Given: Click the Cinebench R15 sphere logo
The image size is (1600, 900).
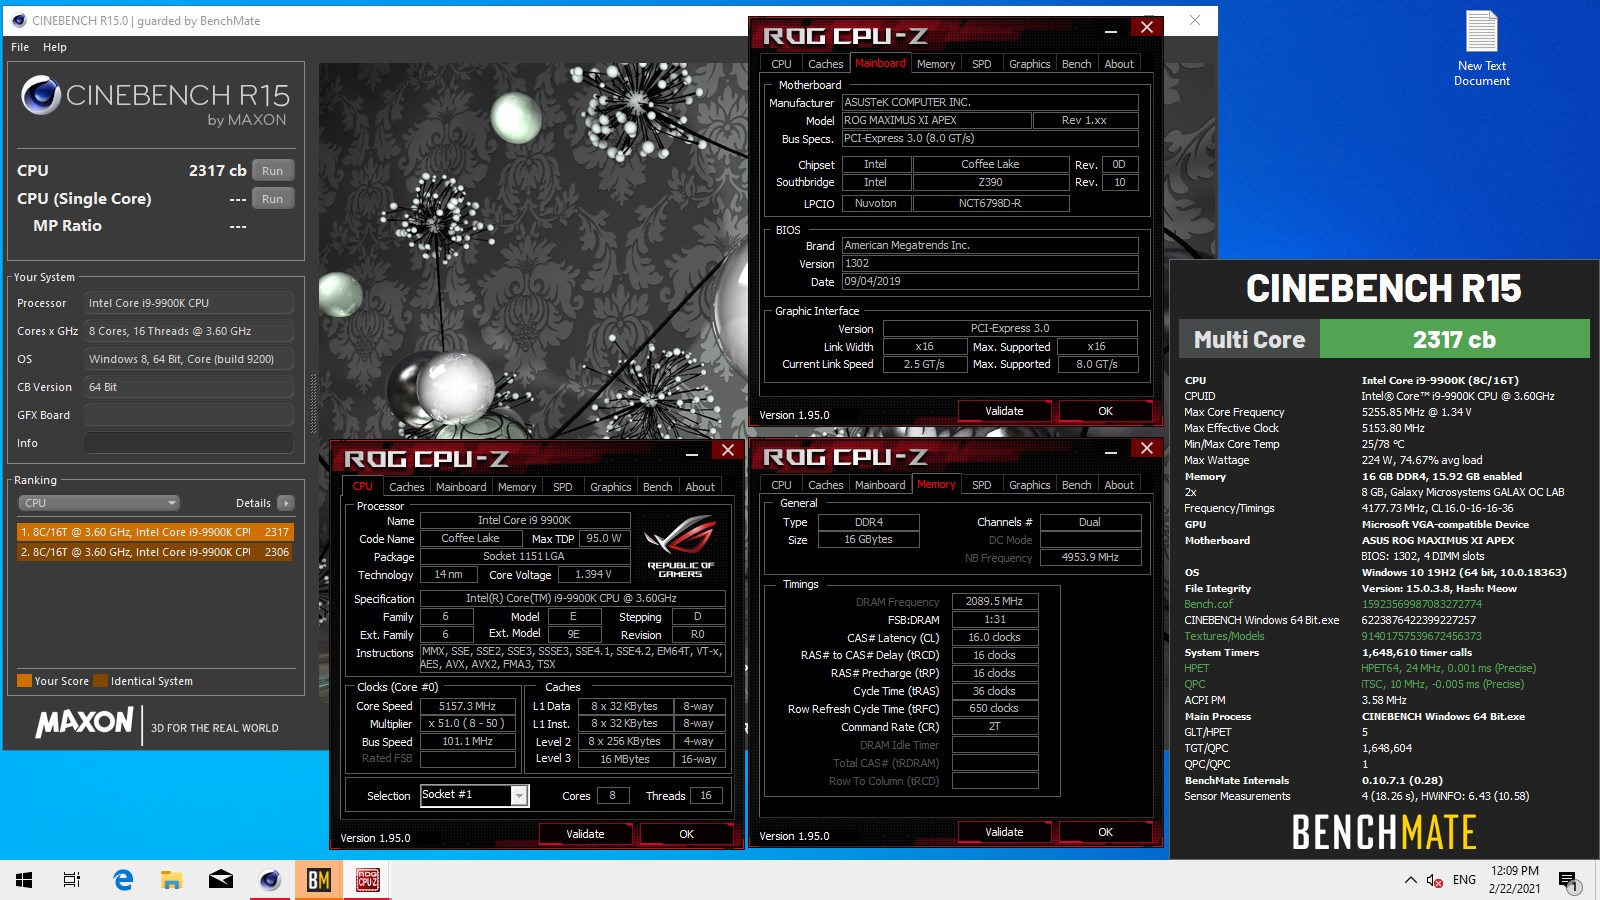Looking at the screenshot, I should 41,95.
